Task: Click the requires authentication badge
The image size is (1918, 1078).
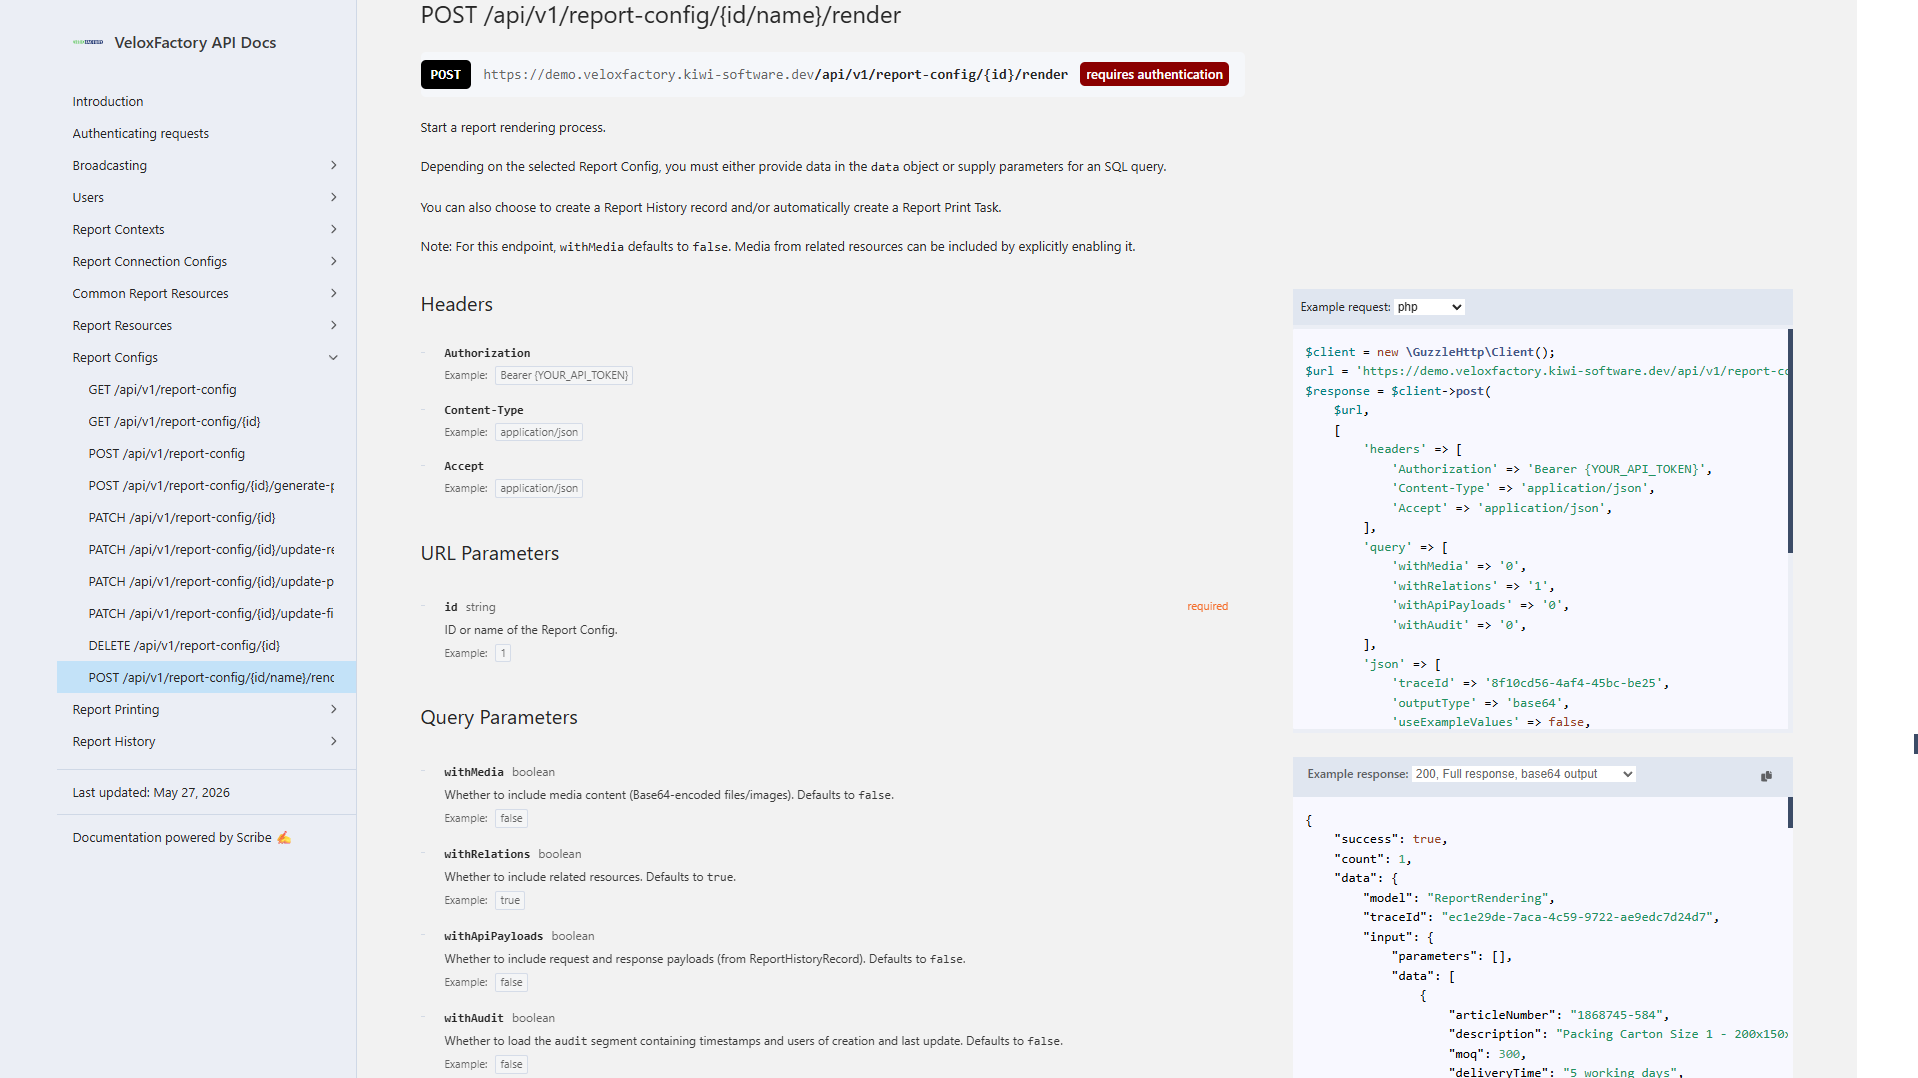Action: coord(1154,74)
